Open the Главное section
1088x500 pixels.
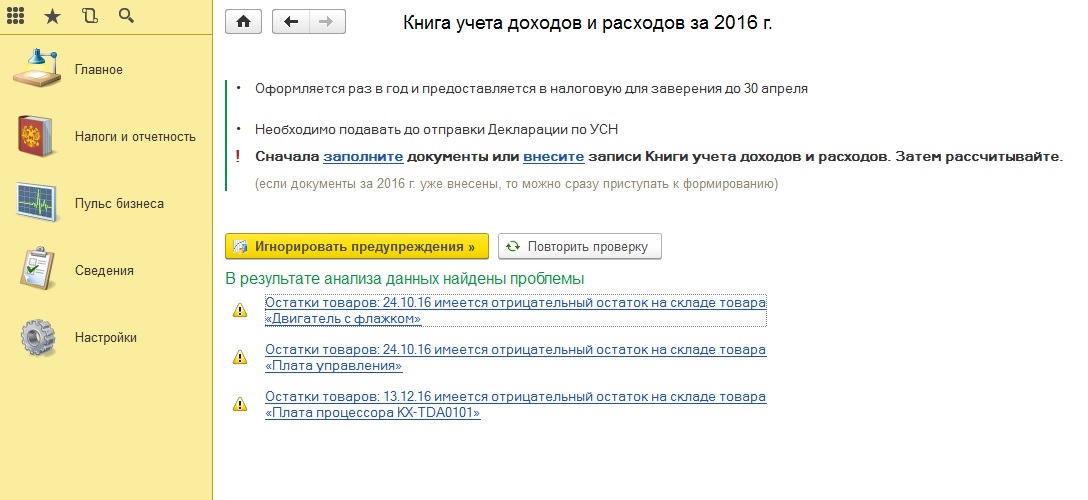(x=99, y=70)
